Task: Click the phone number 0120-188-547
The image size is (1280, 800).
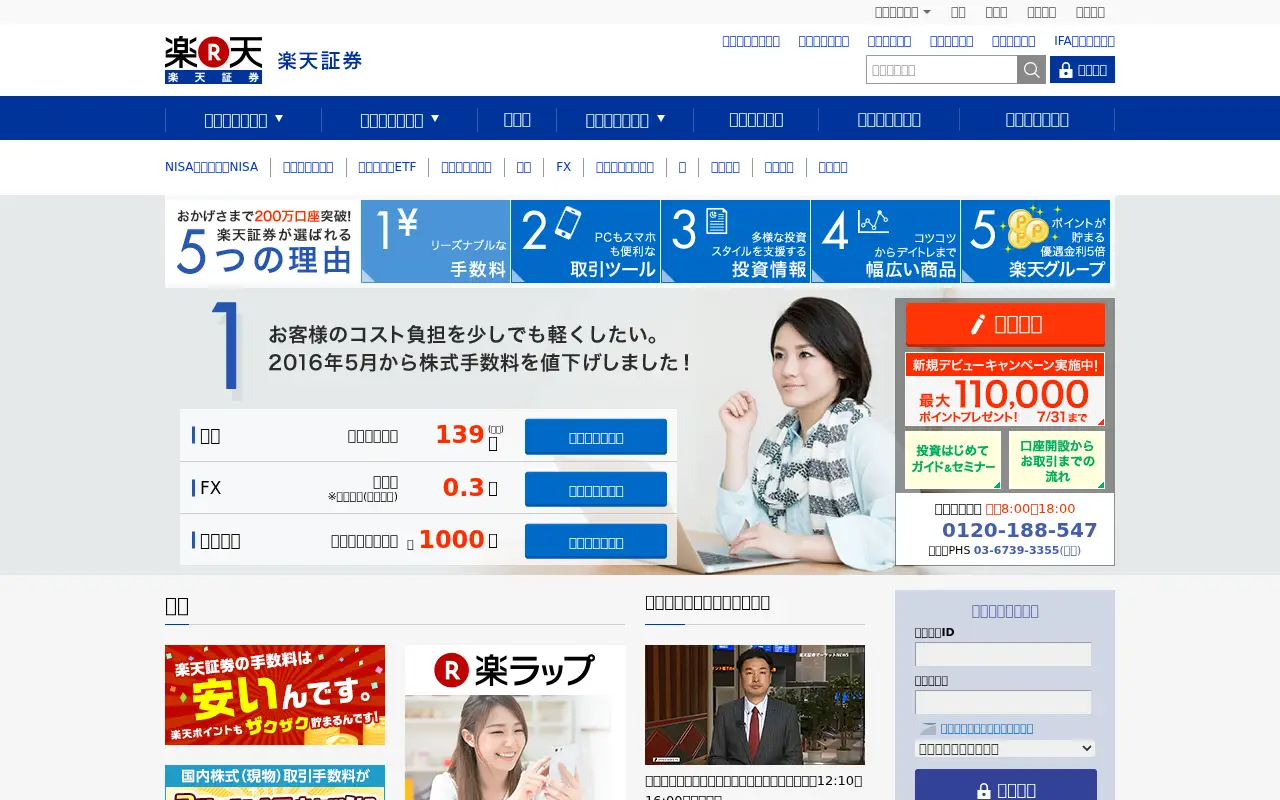Action: pyautogui.click(x=1019, y=530)
